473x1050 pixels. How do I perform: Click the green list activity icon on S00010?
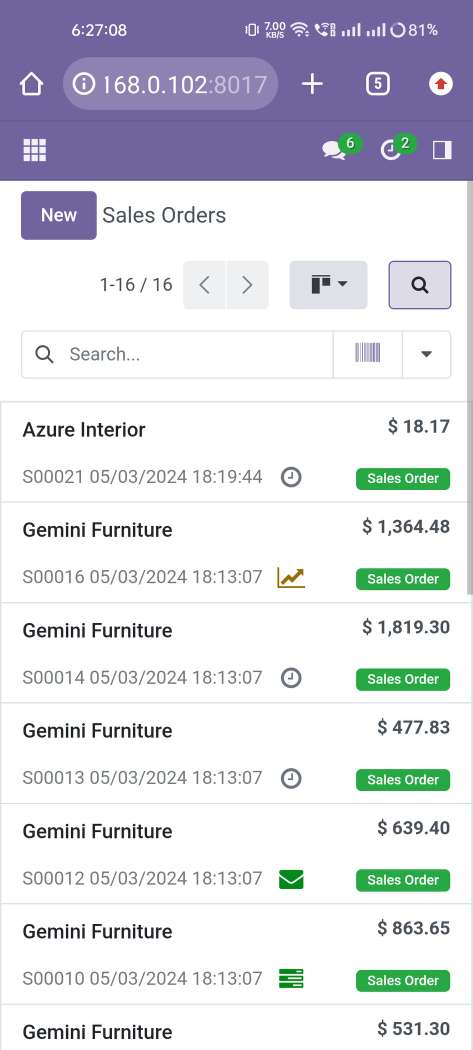291,979
